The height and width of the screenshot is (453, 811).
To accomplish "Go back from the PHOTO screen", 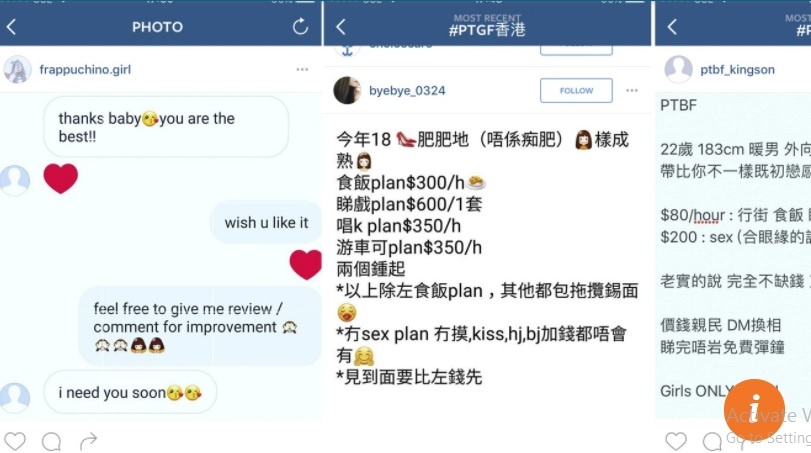I will pos(11,27).
